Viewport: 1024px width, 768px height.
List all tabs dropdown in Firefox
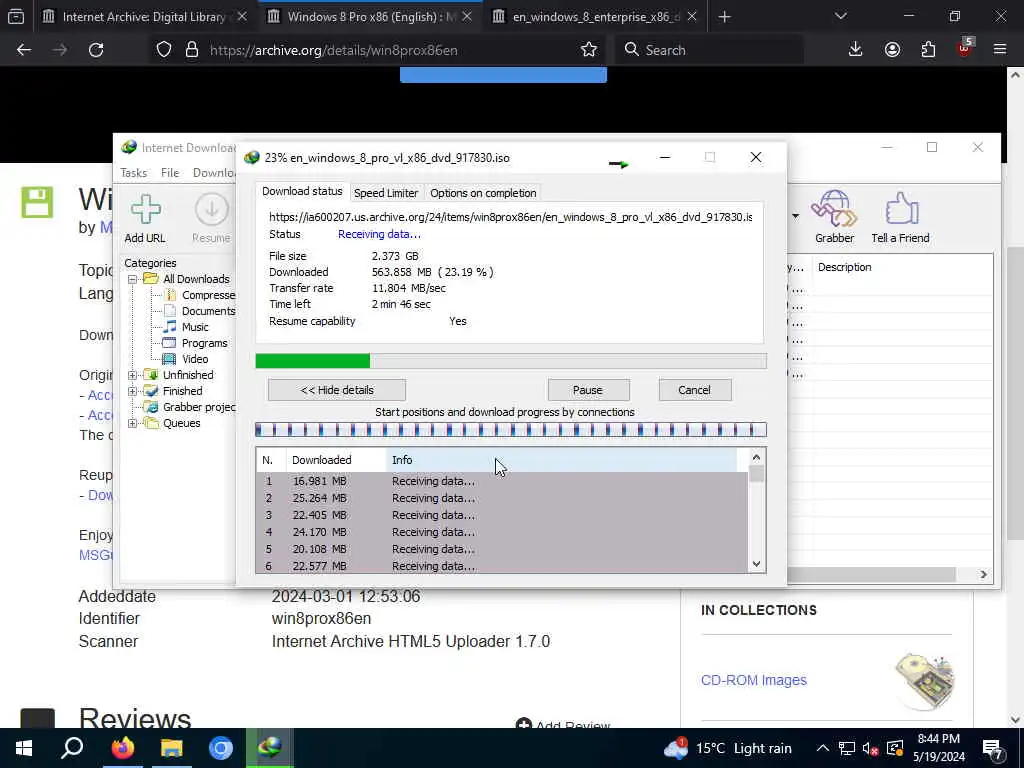point(840,16)
